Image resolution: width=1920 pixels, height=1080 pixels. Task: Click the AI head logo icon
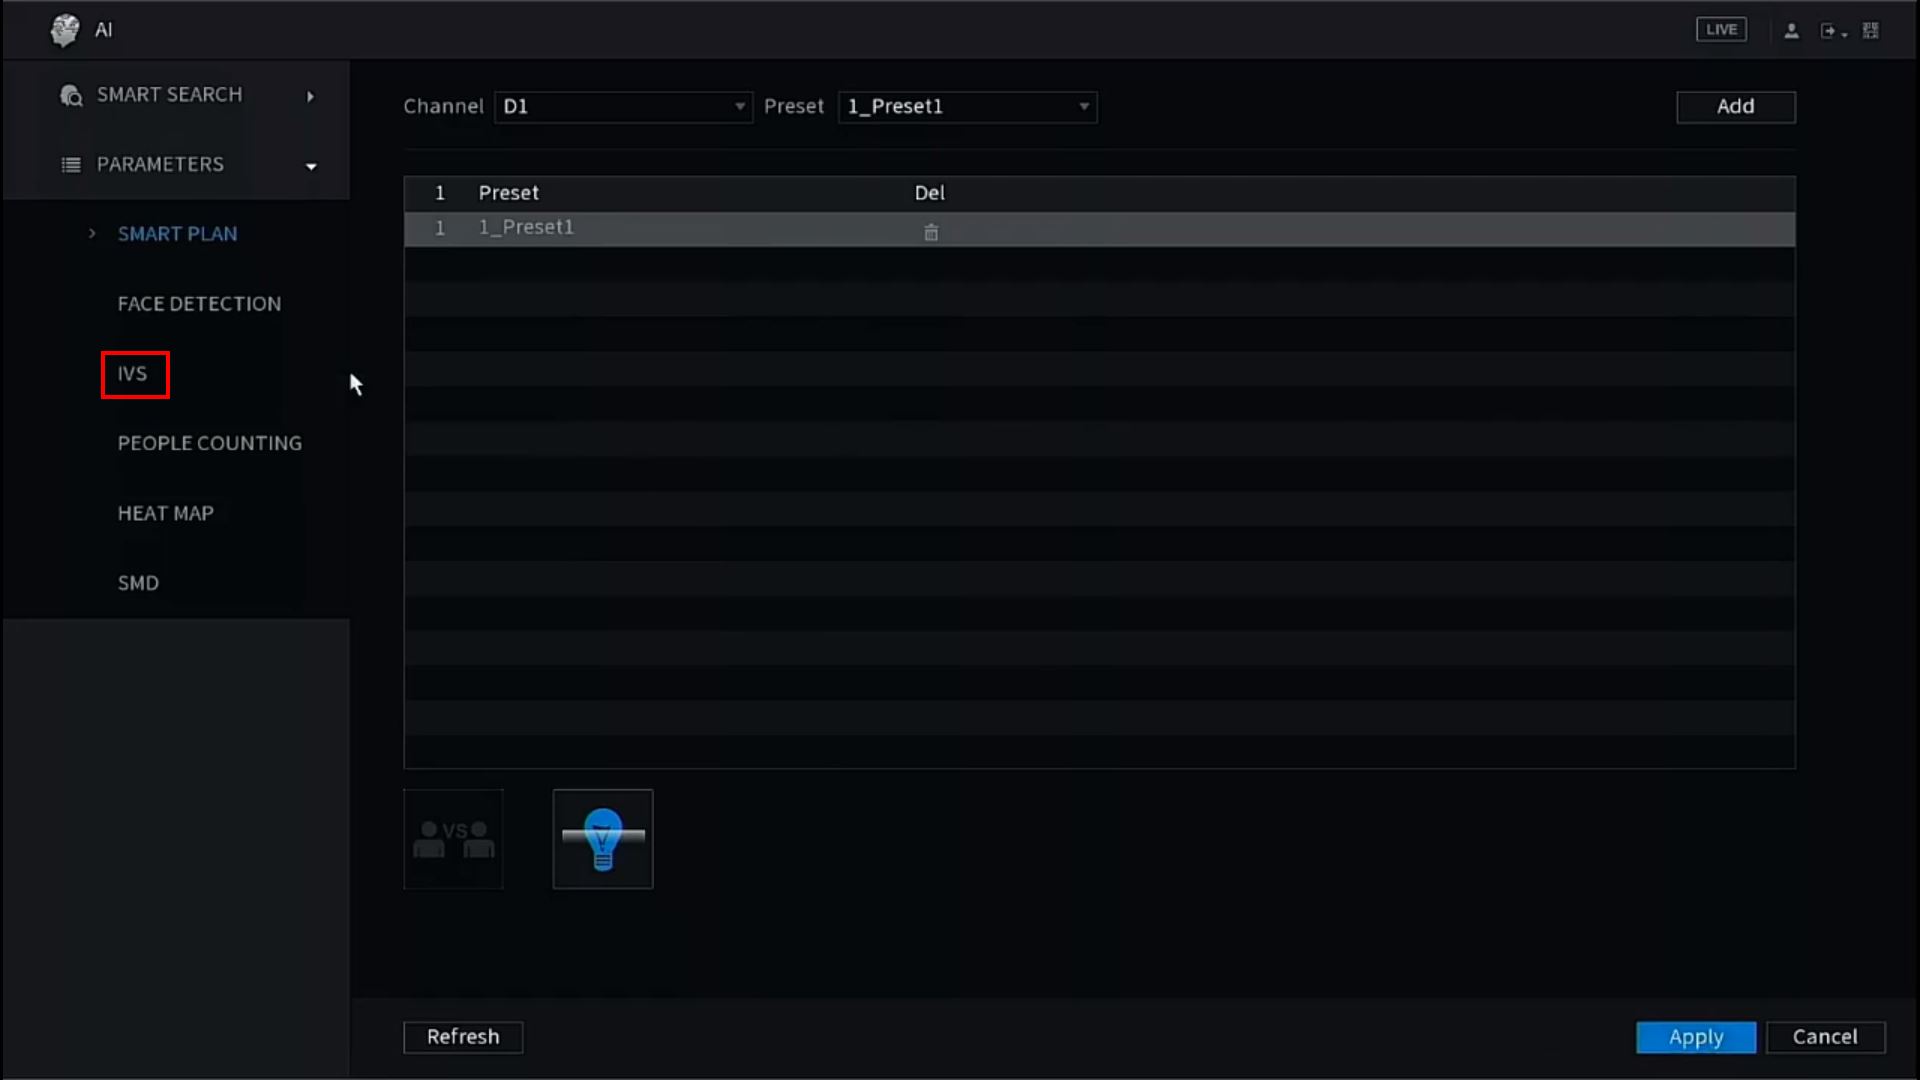65,30
